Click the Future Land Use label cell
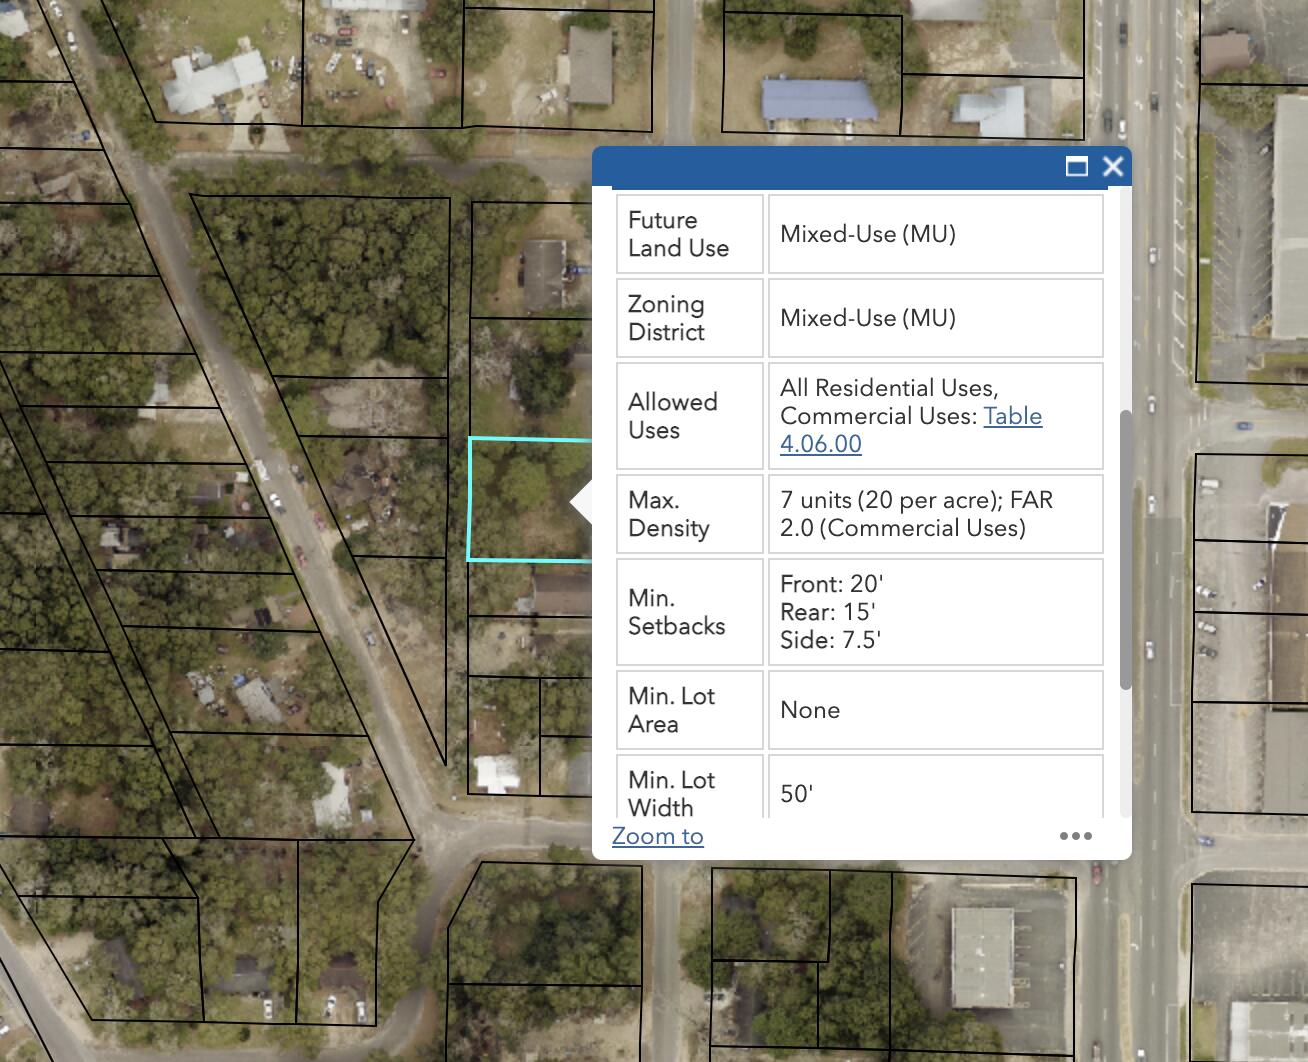The image size is (1308, 1062). [689, 234]
